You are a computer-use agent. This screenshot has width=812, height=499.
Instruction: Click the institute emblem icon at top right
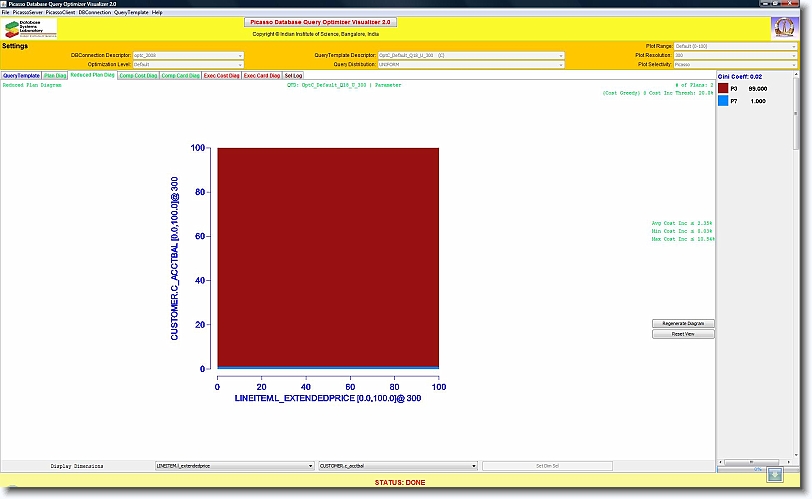point(784,28)
